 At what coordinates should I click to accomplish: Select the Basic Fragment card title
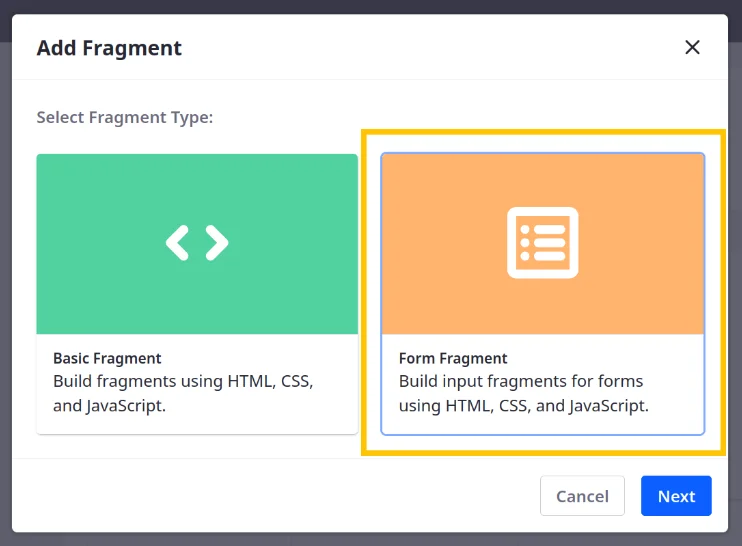[x=107, y=358]
